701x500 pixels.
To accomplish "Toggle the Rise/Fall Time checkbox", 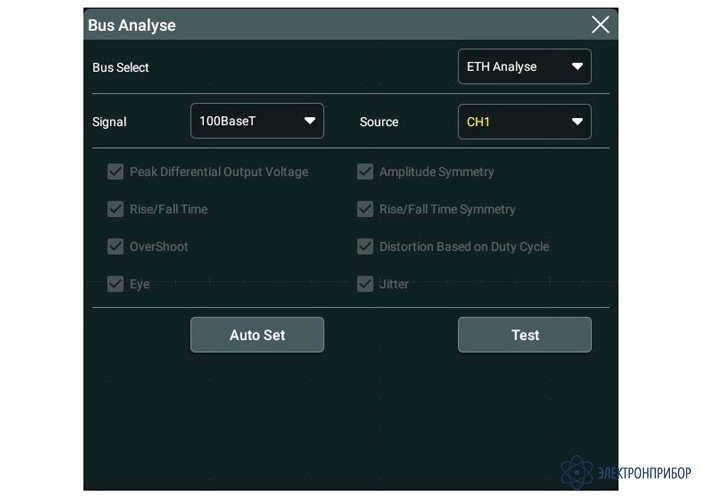I will click(115, 209).
